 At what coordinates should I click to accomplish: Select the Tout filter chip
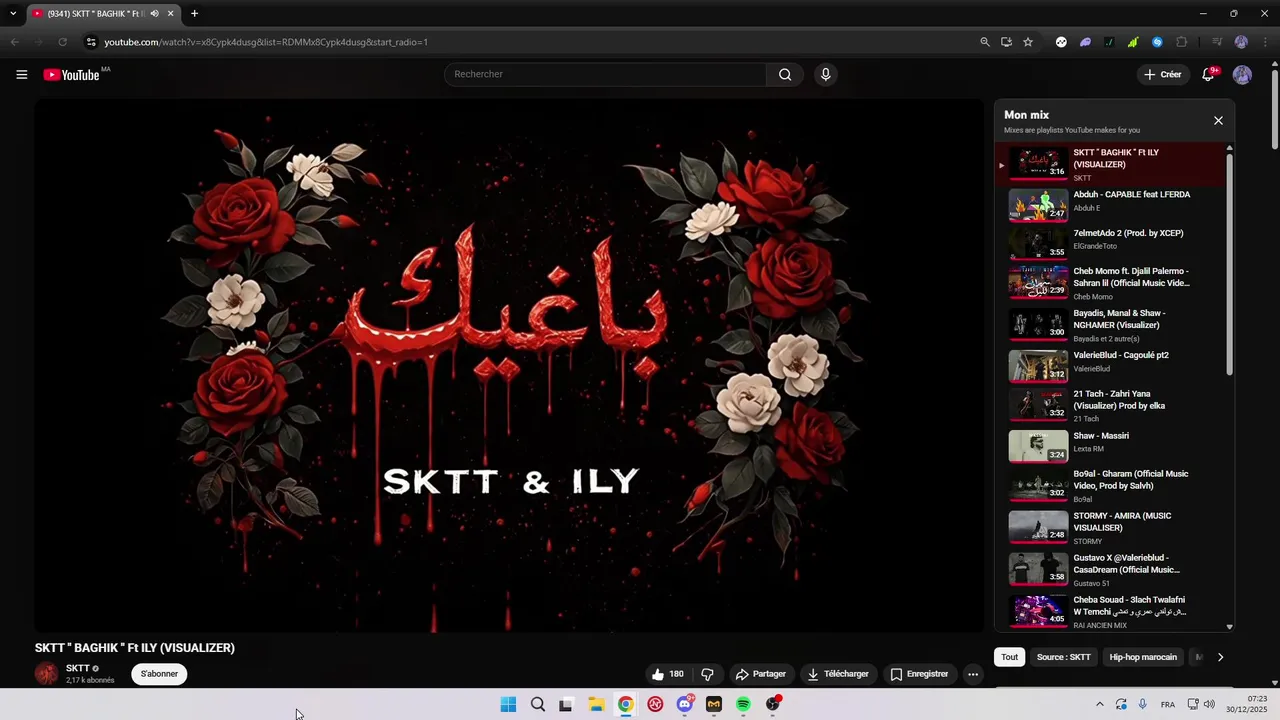click(1010, 657)
